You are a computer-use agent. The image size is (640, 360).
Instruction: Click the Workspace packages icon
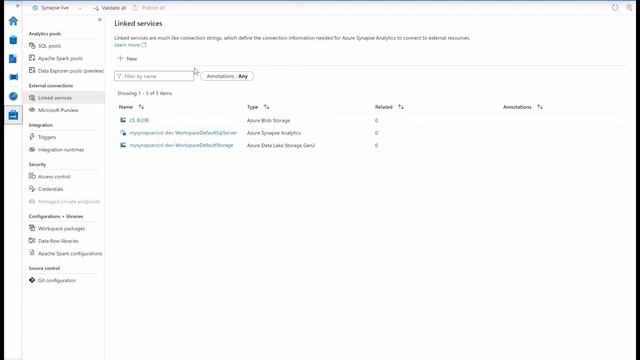[32, 228]
